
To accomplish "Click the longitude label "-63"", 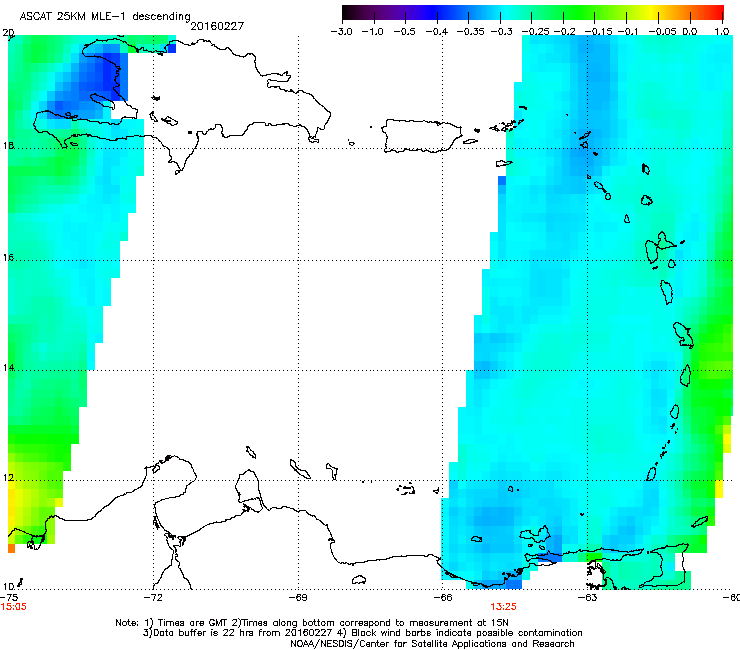I will 588,598.
